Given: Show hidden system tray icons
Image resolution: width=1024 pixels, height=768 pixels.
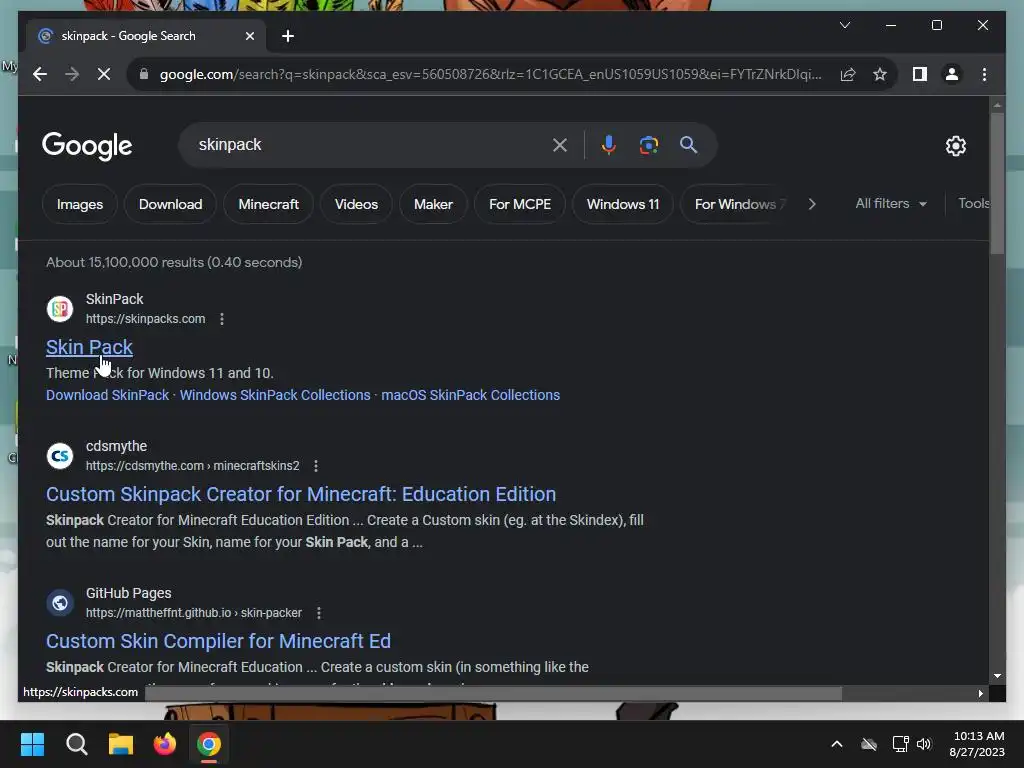Looking at the screenshot, I should [x=837, y=744].
